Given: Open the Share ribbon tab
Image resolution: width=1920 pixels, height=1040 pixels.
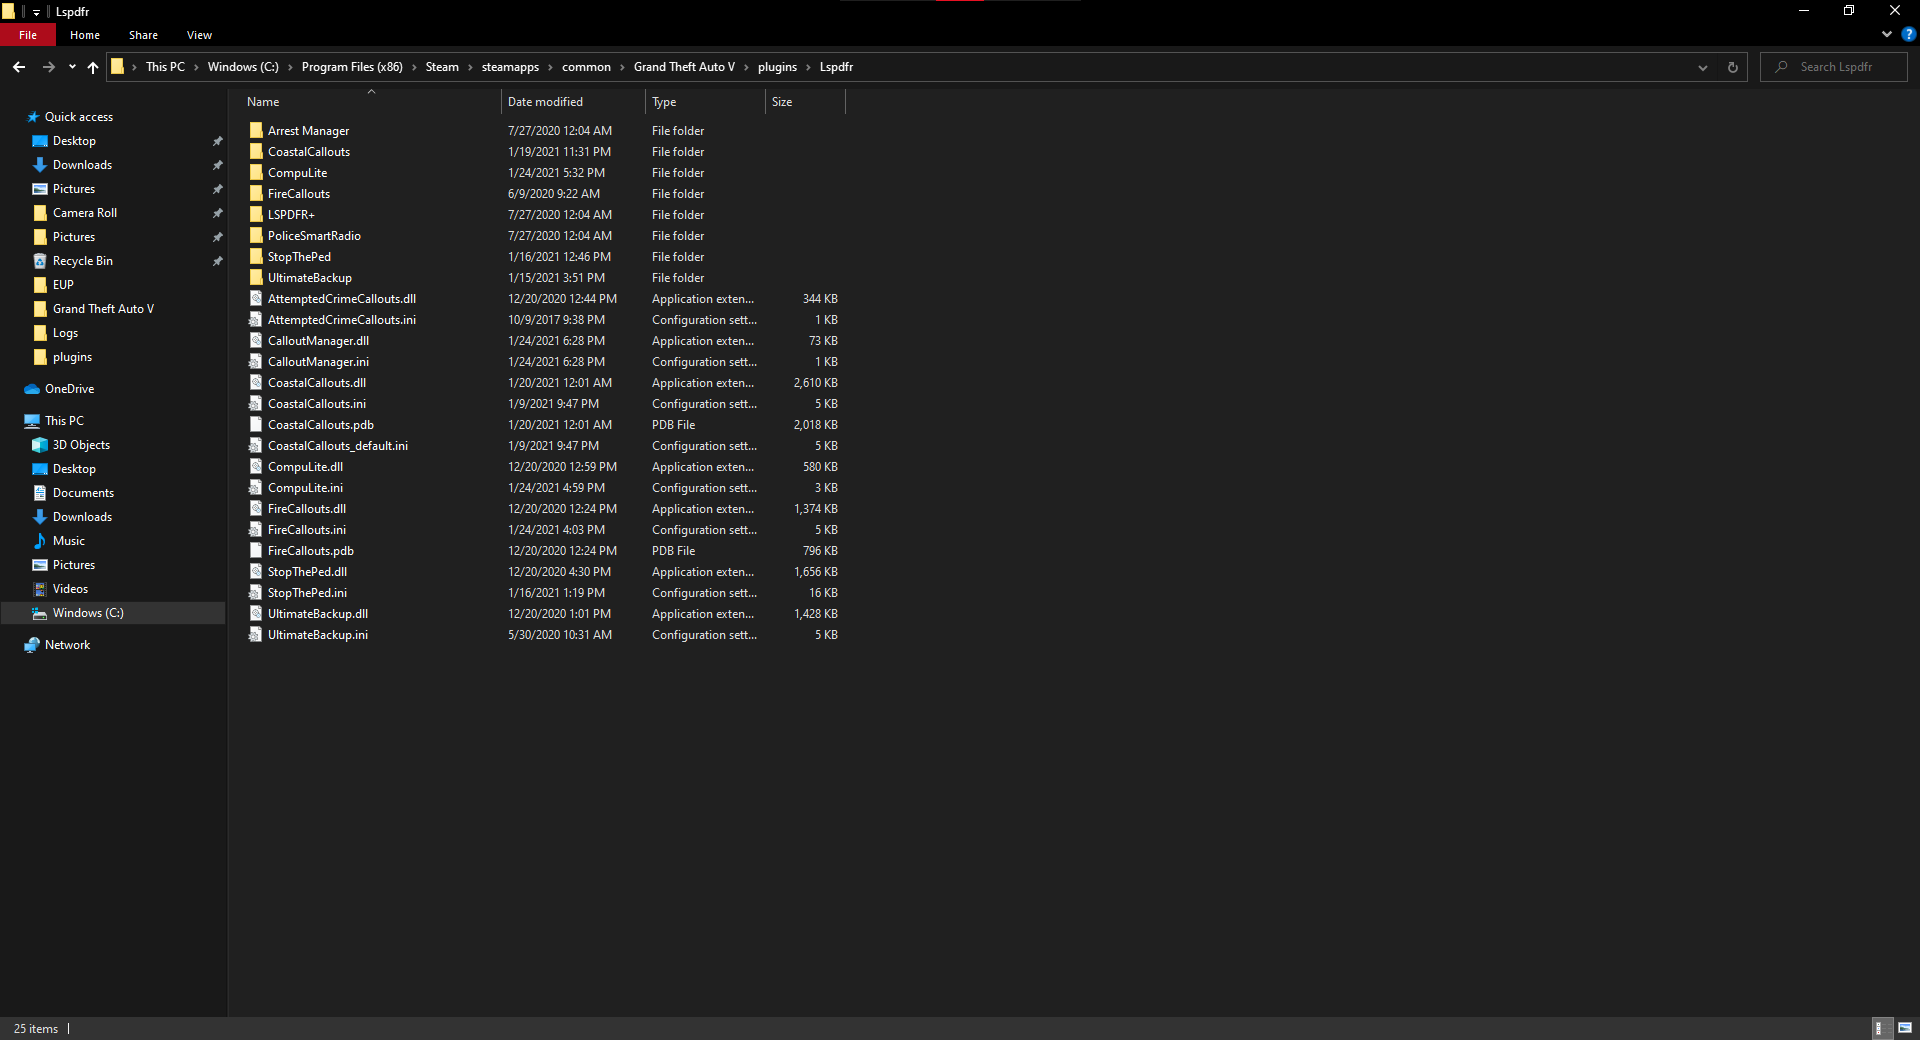Looking at the screenshot, I should 143,35.
